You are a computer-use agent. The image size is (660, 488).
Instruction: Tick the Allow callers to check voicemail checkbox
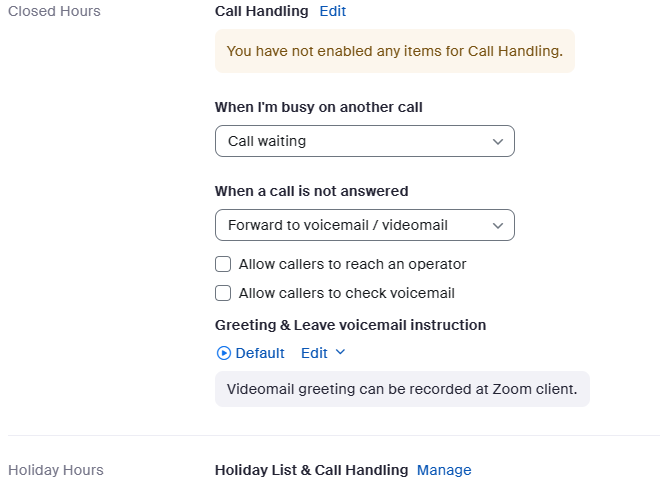223,293
